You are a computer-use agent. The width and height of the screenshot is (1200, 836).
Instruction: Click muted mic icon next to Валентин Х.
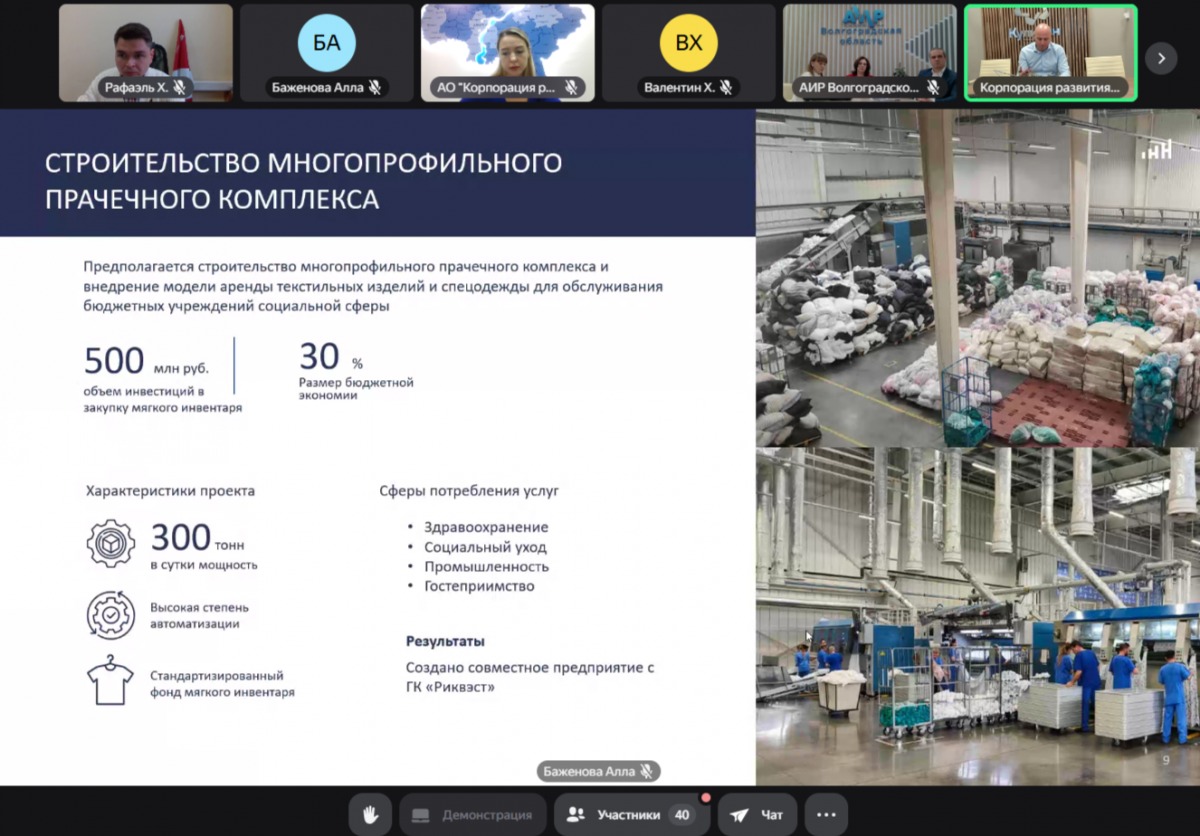pyautogui.click(x=726, y=88)
